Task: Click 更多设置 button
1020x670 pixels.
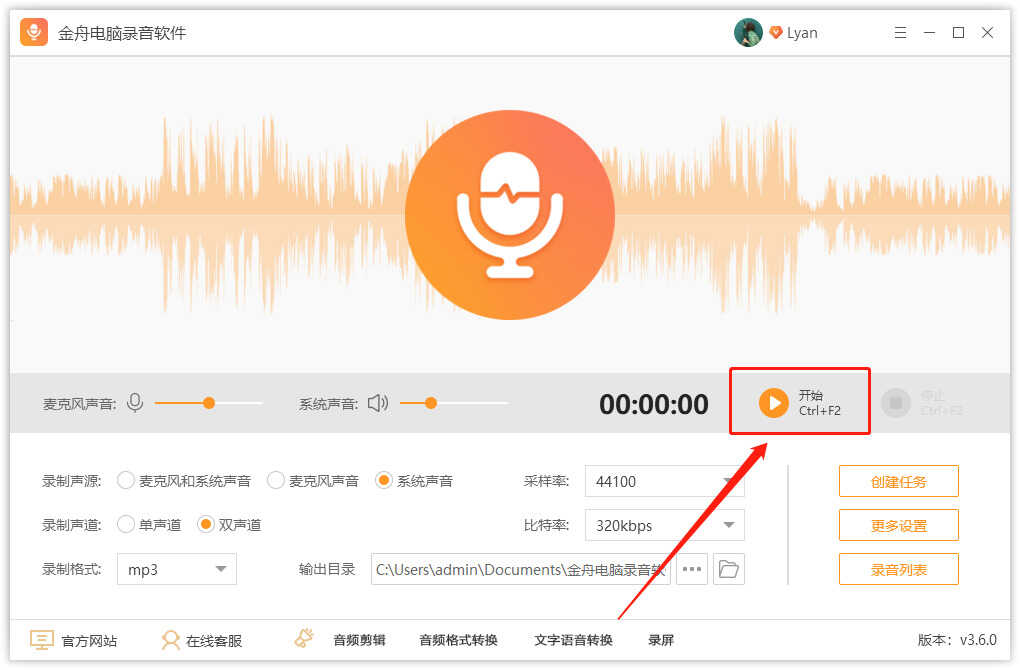Action: (898, 525)
